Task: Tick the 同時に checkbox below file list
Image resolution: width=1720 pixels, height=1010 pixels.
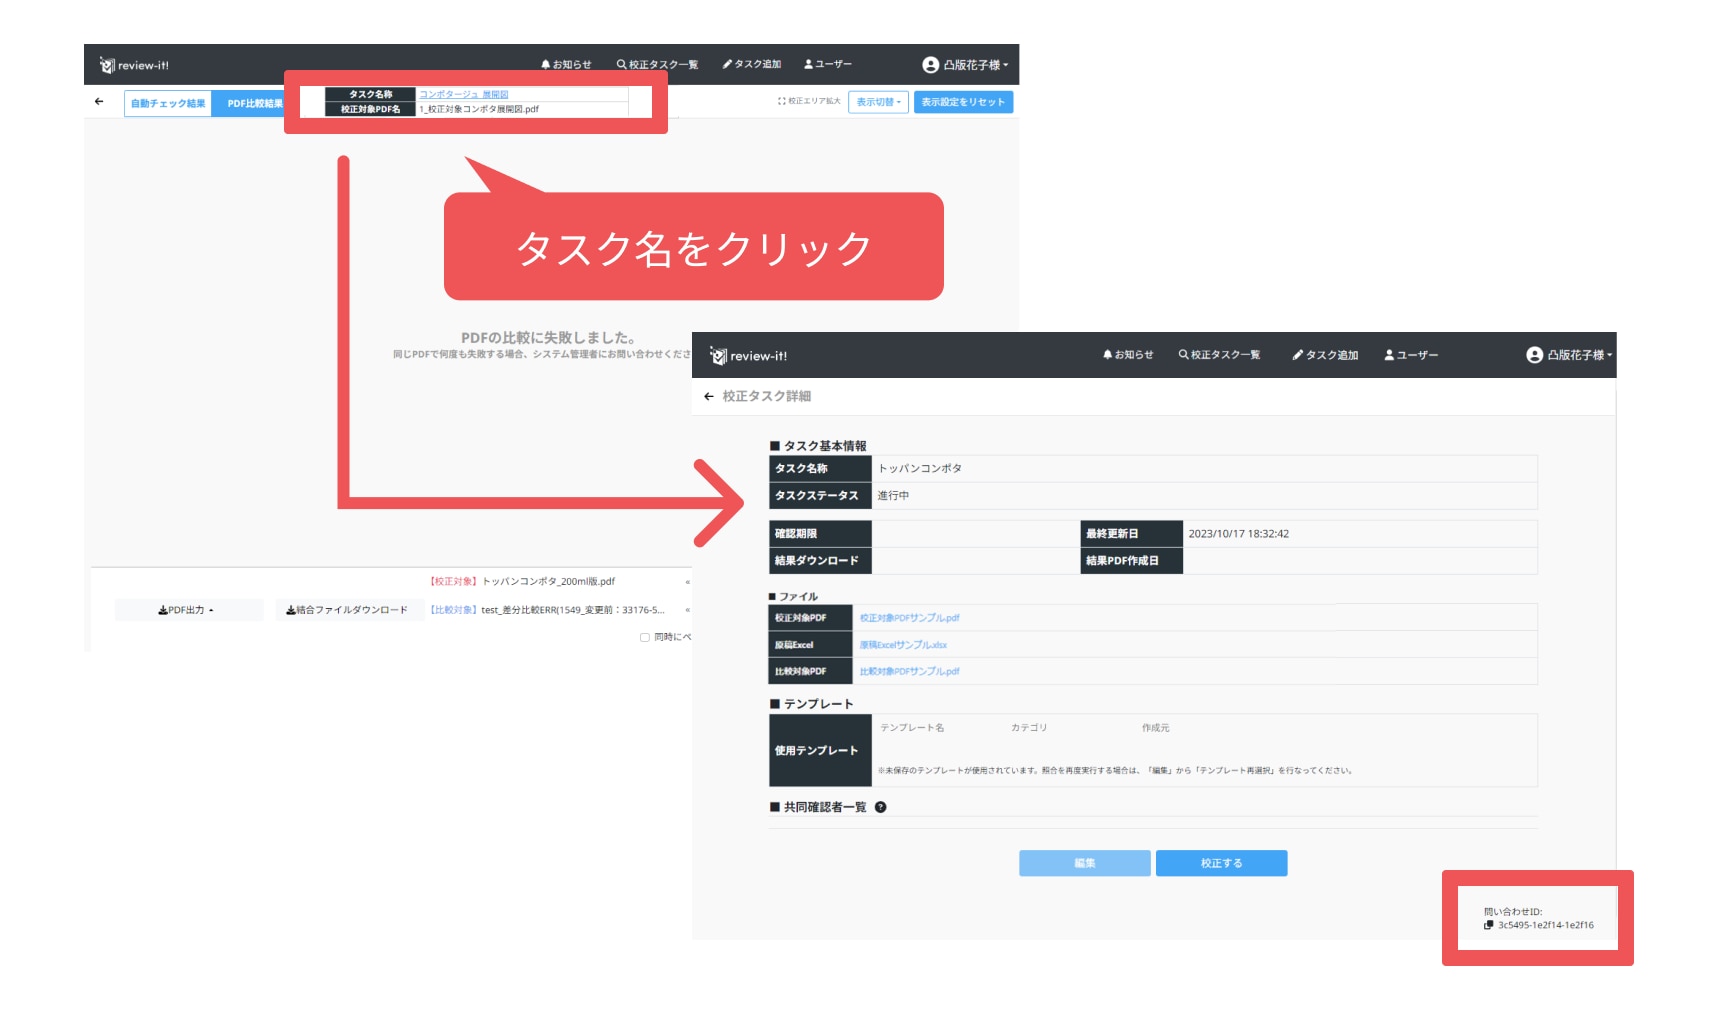Action: pyautogui.click(x=645, y=637)
